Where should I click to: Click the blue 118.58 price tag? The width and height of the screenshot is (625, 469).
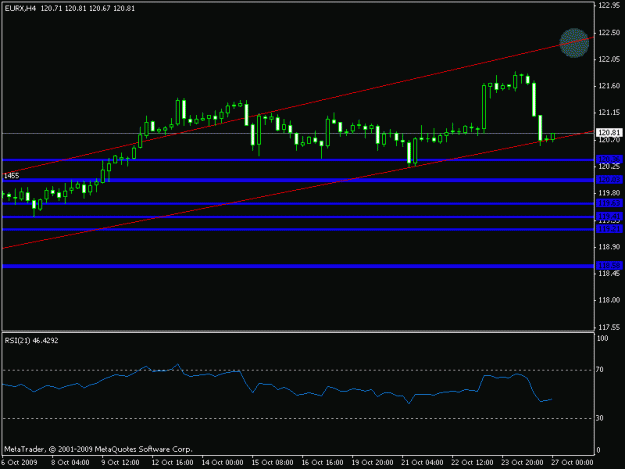tap(609, 265)
